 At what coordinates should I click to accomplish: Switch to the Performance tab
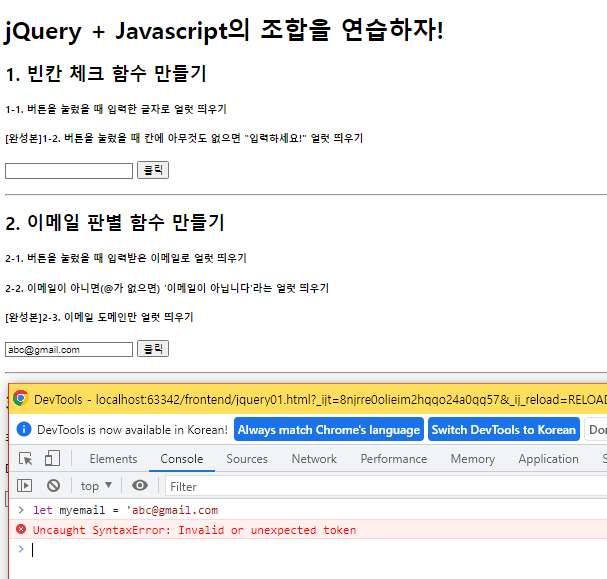click(x=394, y=459)
